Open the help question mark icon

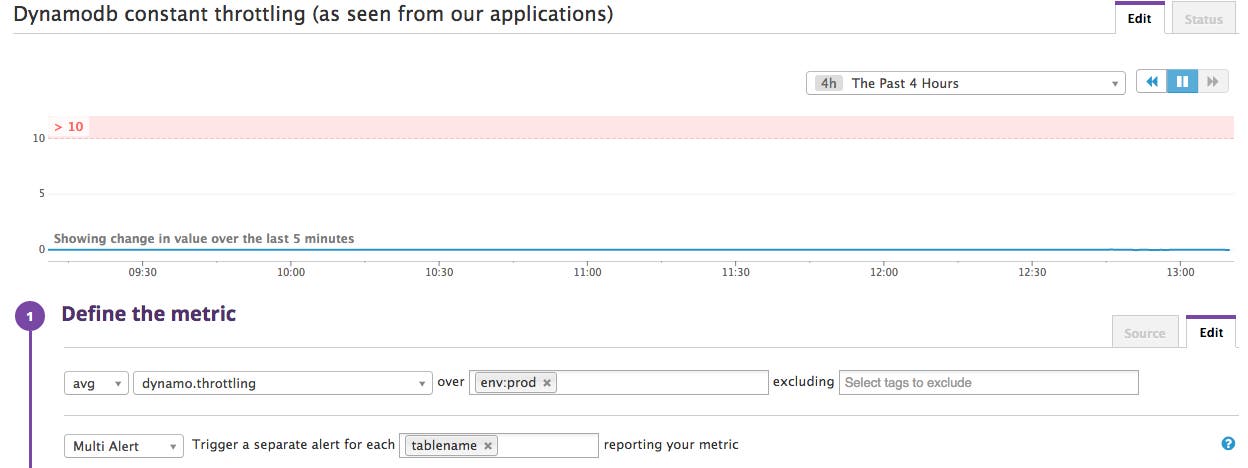pos(1228,445)
